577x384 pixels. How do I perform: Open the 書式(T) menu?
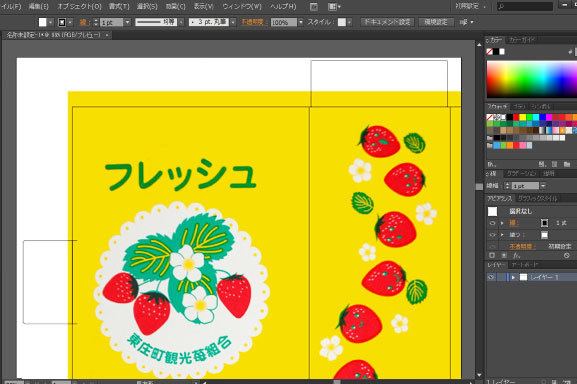[119, 6]
